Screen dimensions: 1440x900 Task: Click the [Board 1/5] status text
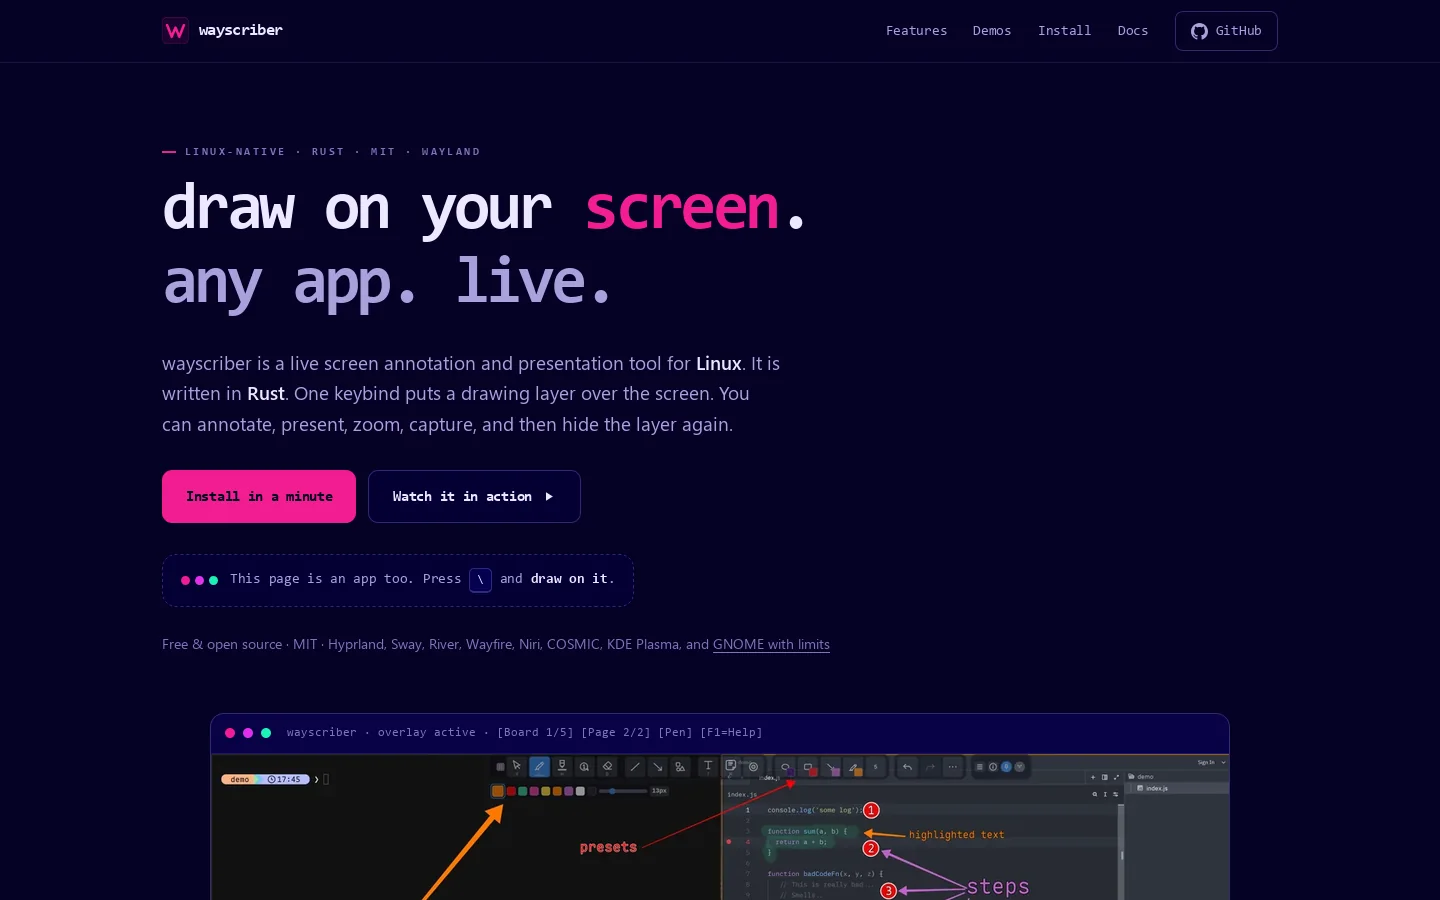pos(535,733)
